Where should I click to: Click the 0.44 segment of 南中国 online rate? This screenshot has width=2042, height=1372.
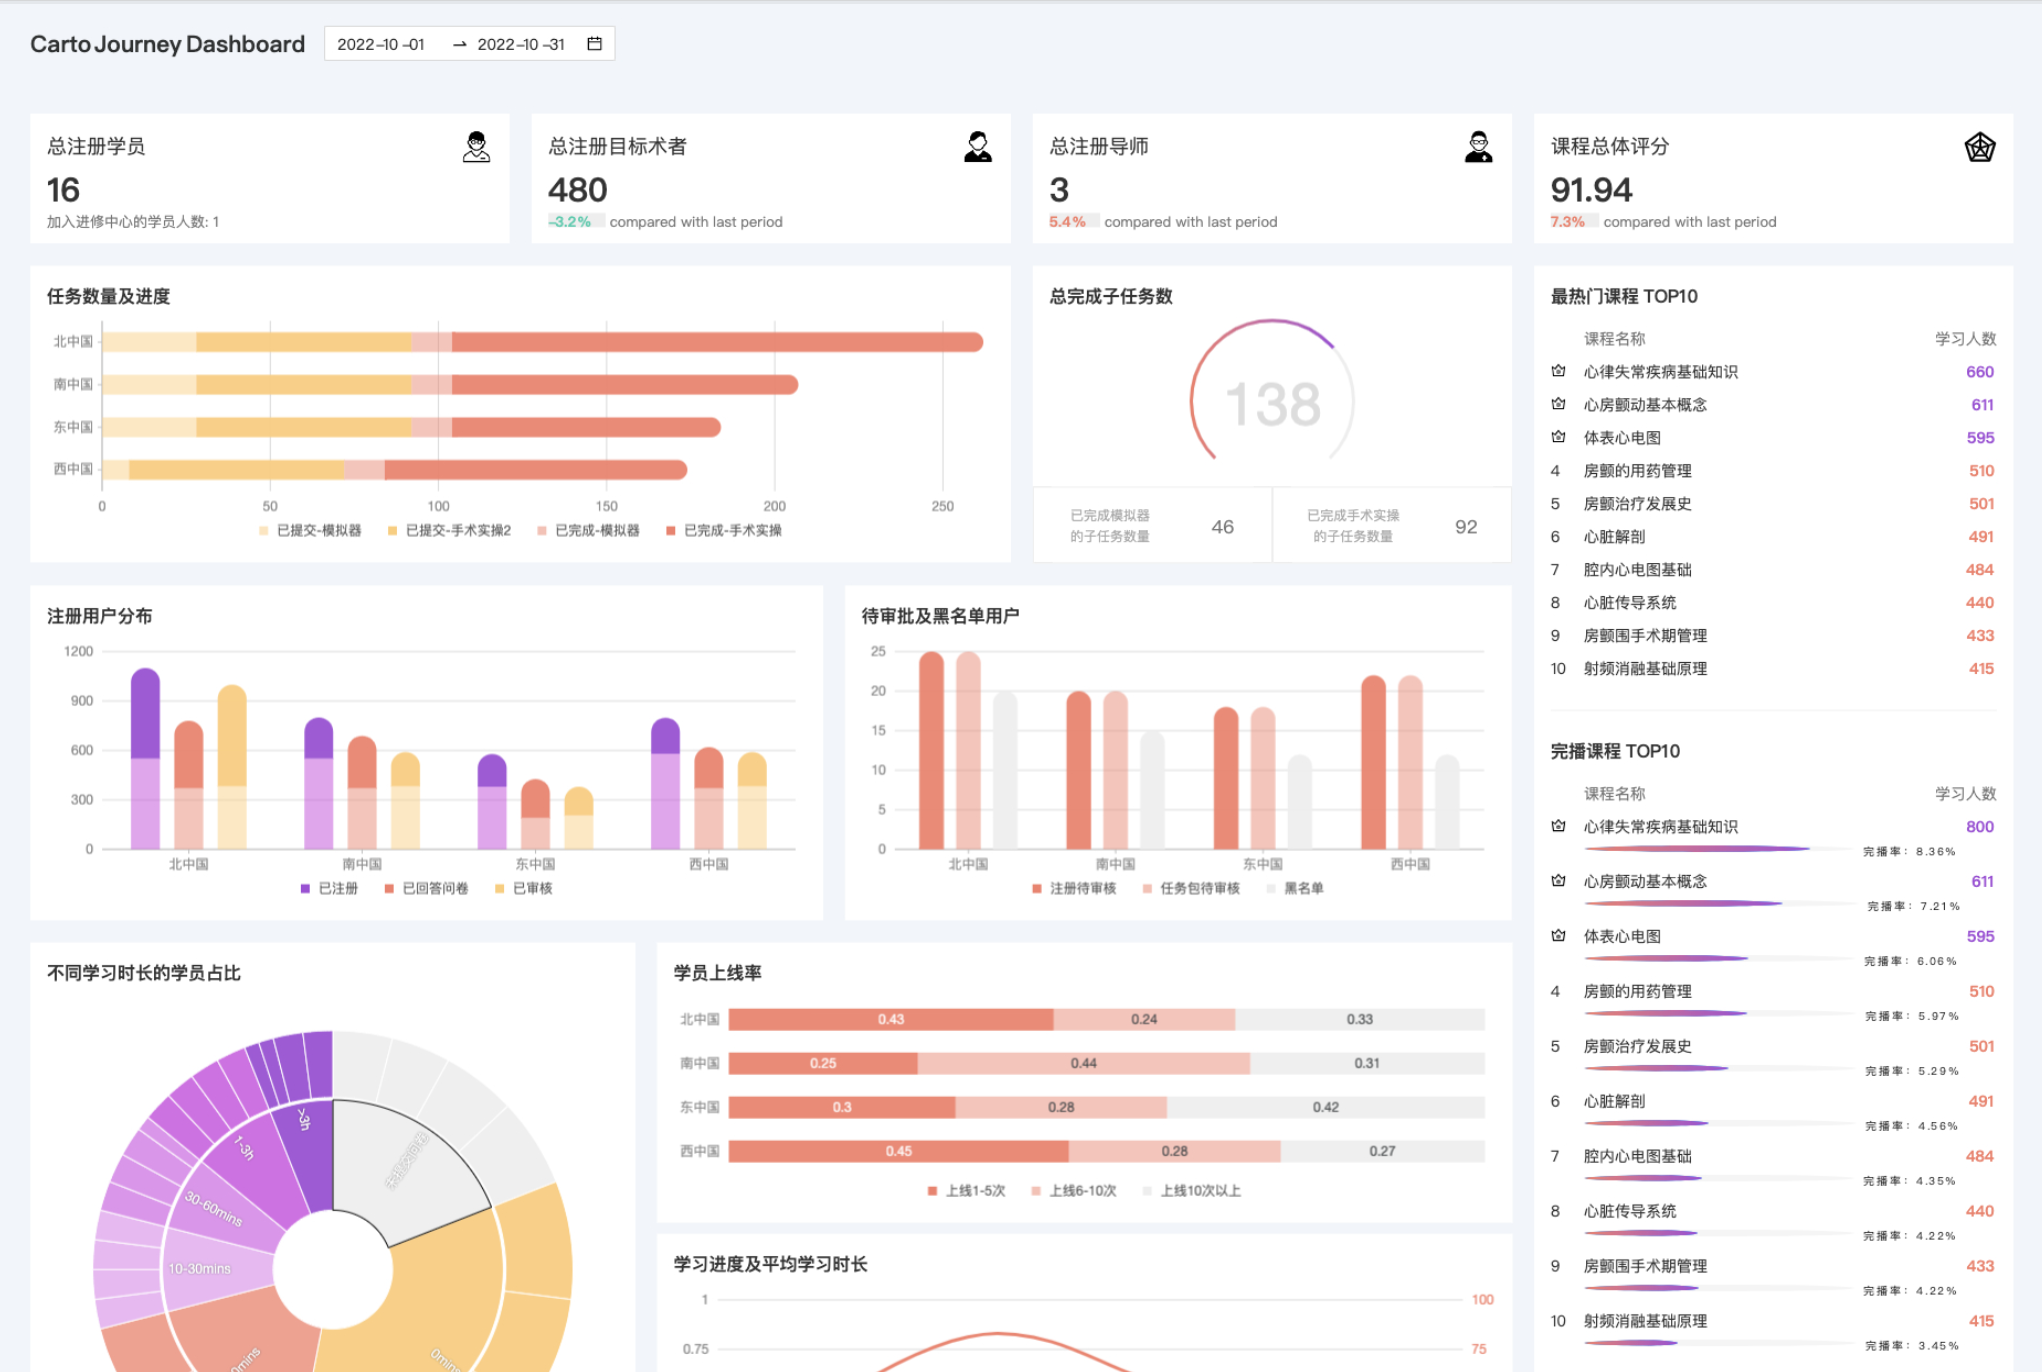click(x=1084, y=1063)
